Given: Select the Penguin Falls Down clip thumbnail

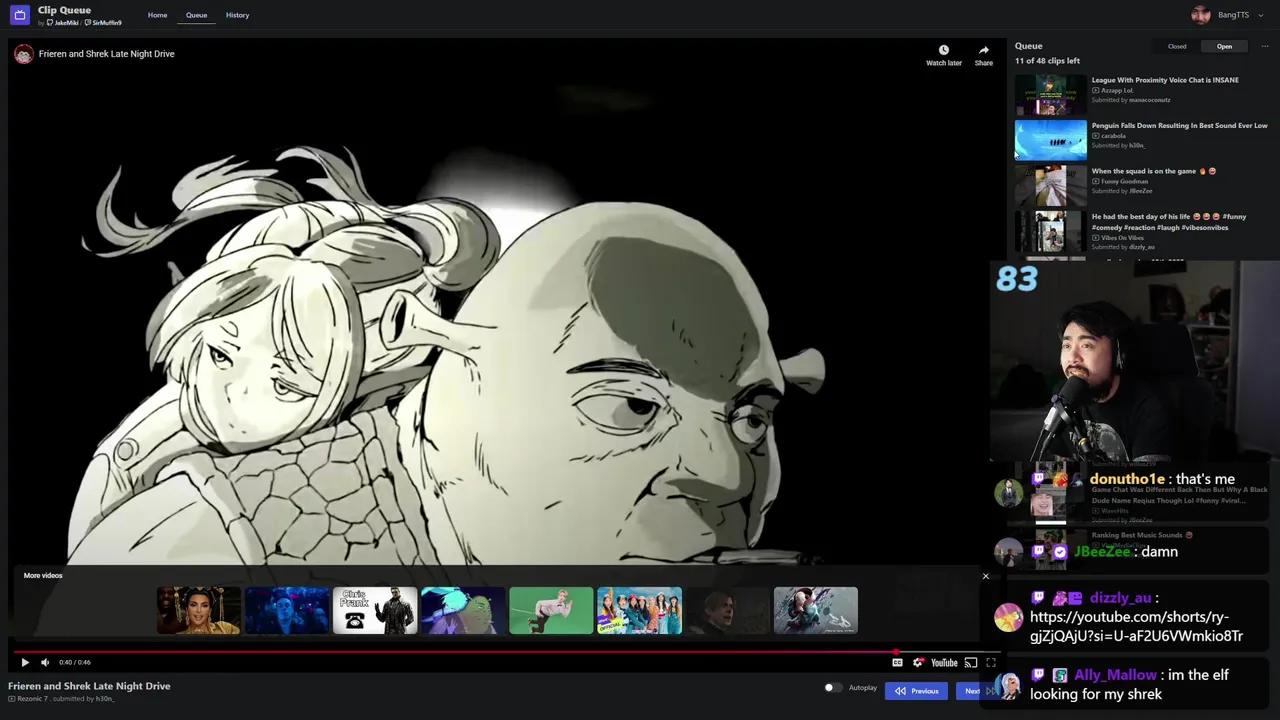Looking at the screenshot, I should pyautogui.click(x=1050, y=140).
